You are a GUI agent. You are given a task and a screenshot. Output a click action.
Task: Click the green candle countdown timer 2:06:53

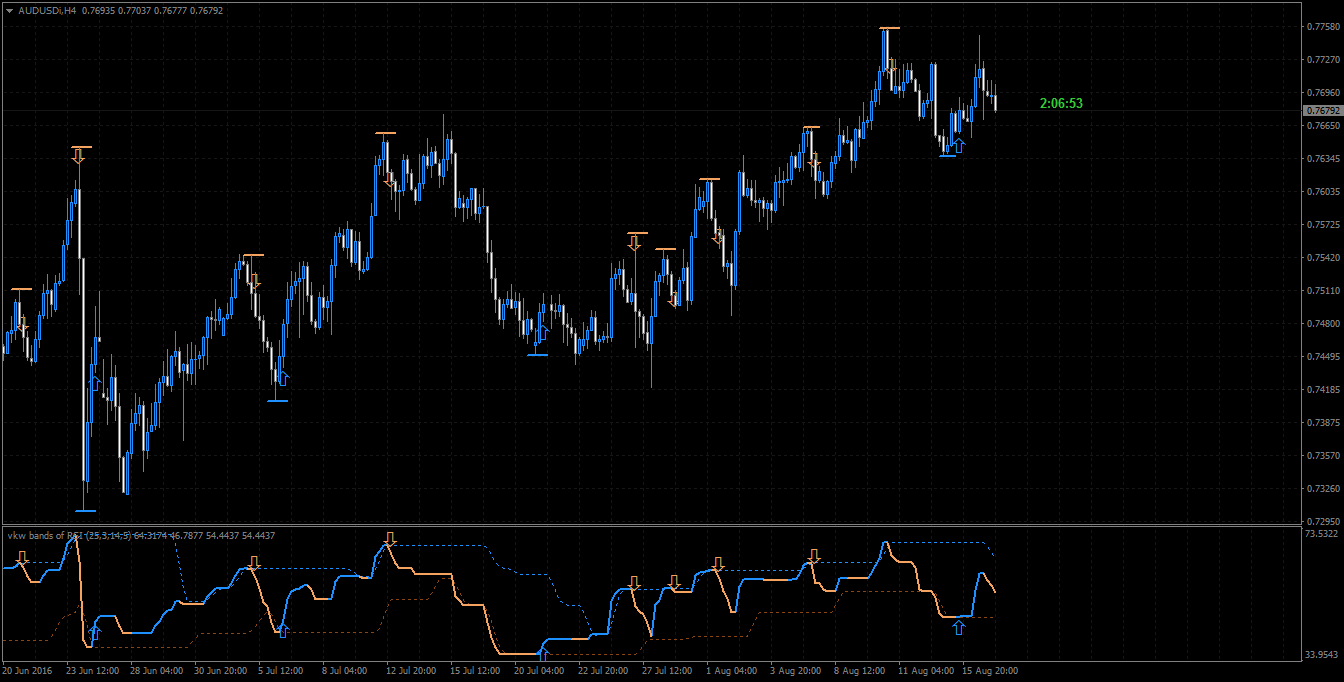tap(1061, 103)
